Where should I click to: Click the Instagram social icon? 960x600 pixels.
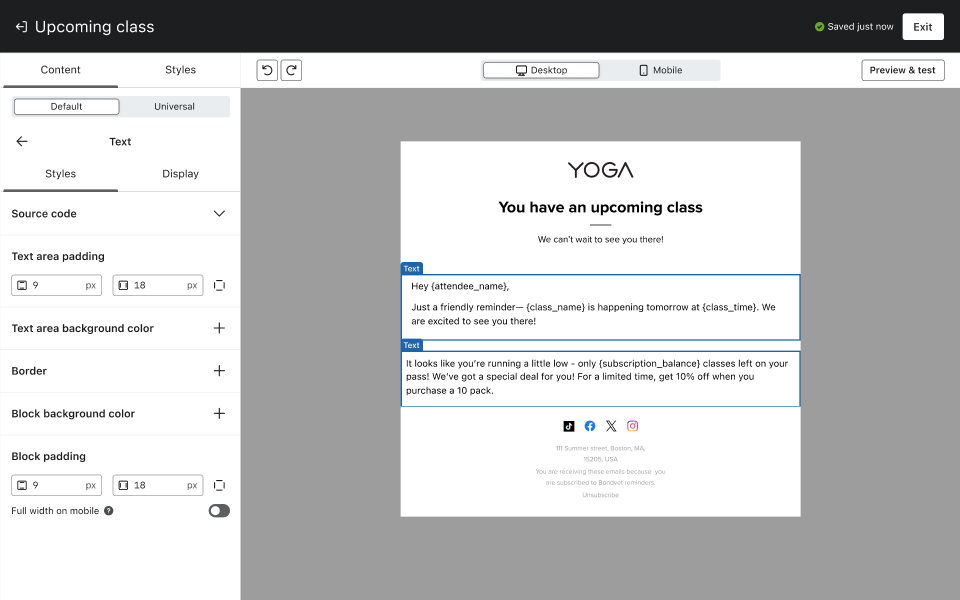[x=632, y=426]
